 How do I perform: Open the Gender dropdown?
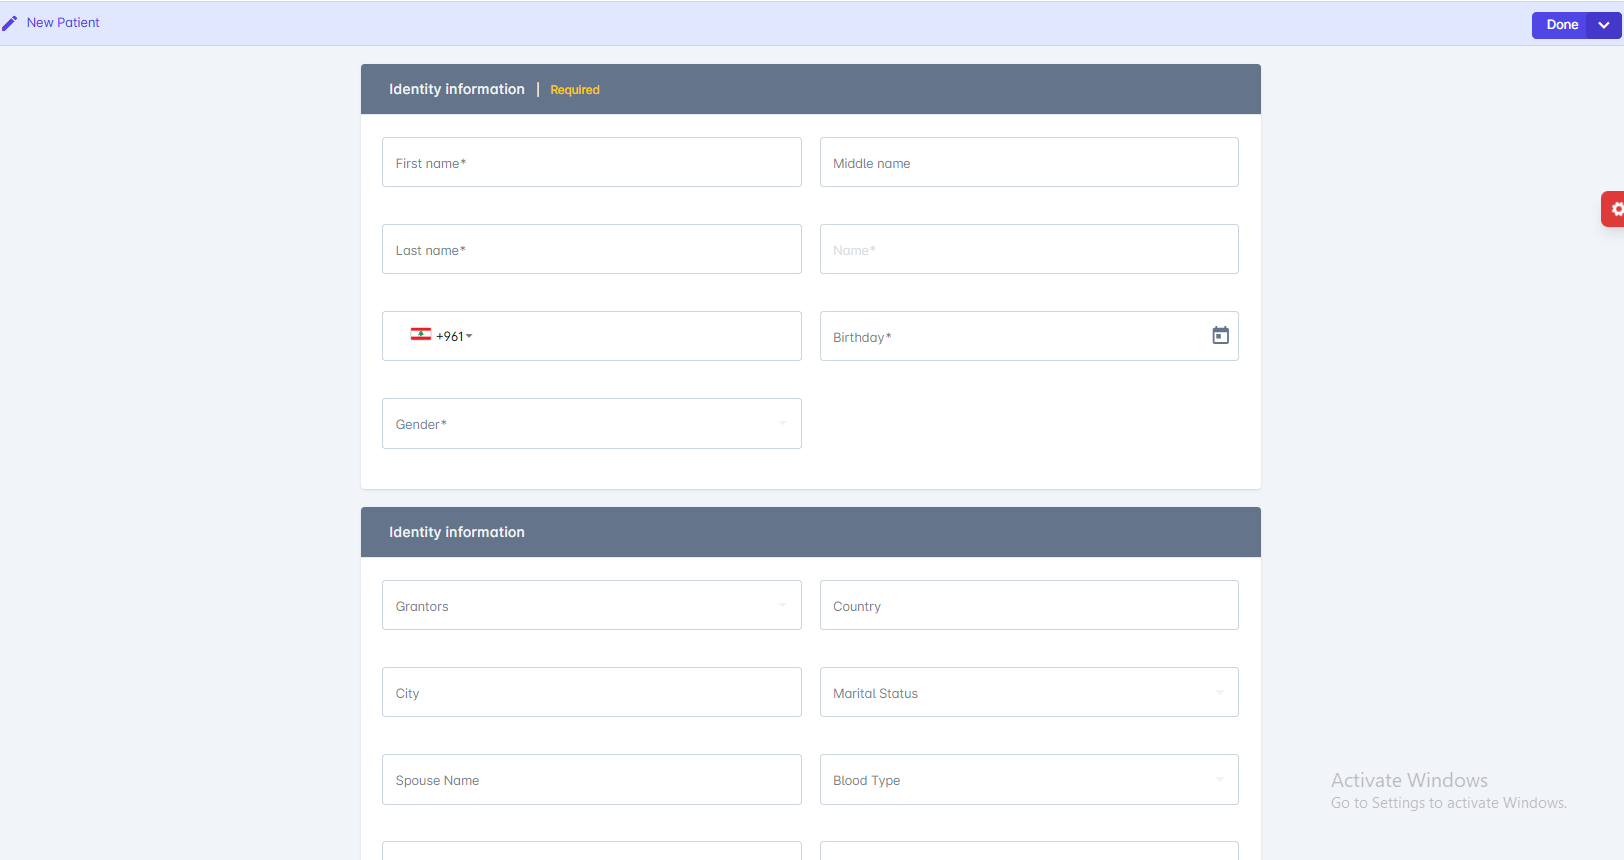[591, 424]
